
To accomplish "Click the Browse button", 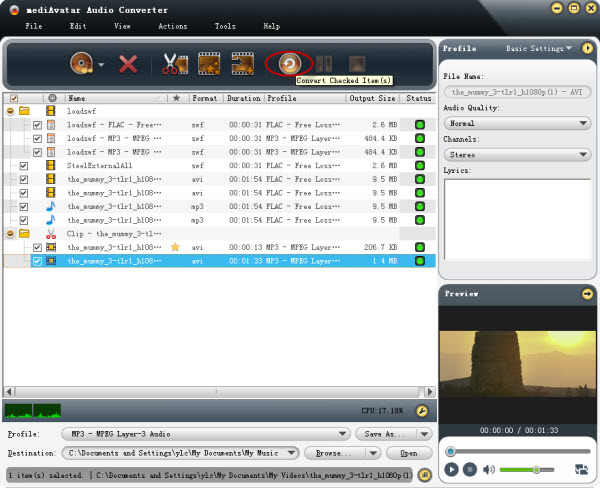I will (x=335, y=453).
